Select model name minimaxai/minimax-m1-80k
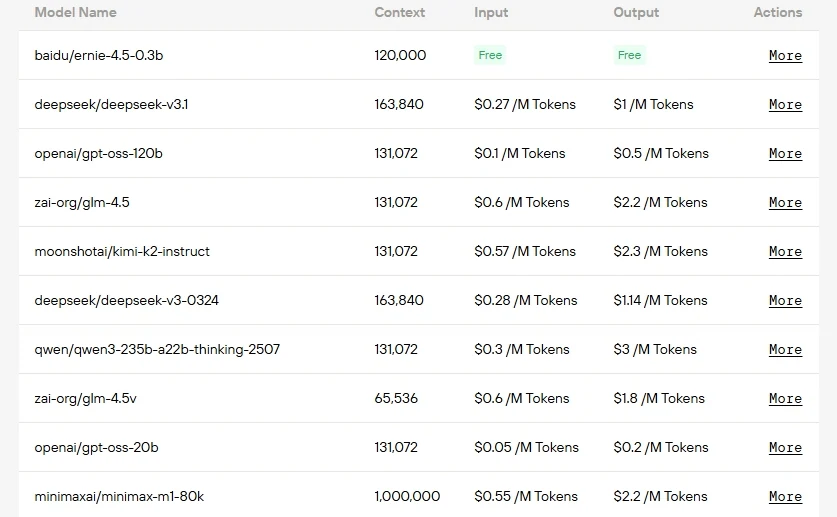 click(x=119, y=497)
